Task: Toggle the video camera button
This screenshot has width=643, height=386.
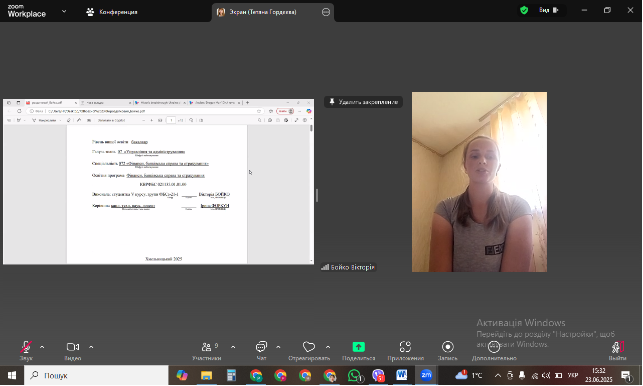Action: tap(73, 347)
